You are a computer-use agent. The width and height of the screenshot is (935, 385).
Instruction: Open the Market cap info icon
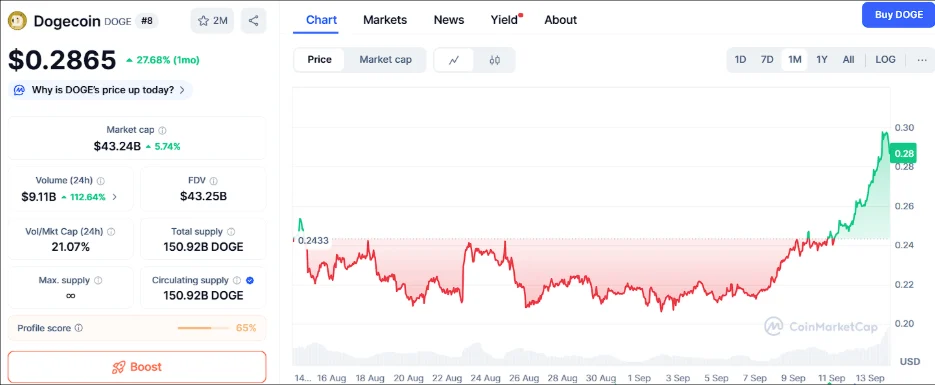(x=162, y=130)
